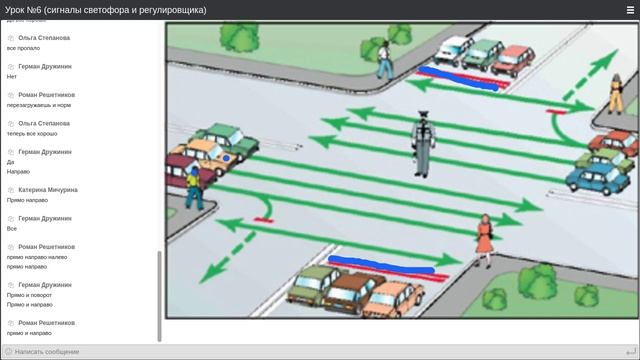Viewport: 640px width, 360px height.
Task: Select name Герман Дружинин above 'Нет'
Action: click(45, 67)
